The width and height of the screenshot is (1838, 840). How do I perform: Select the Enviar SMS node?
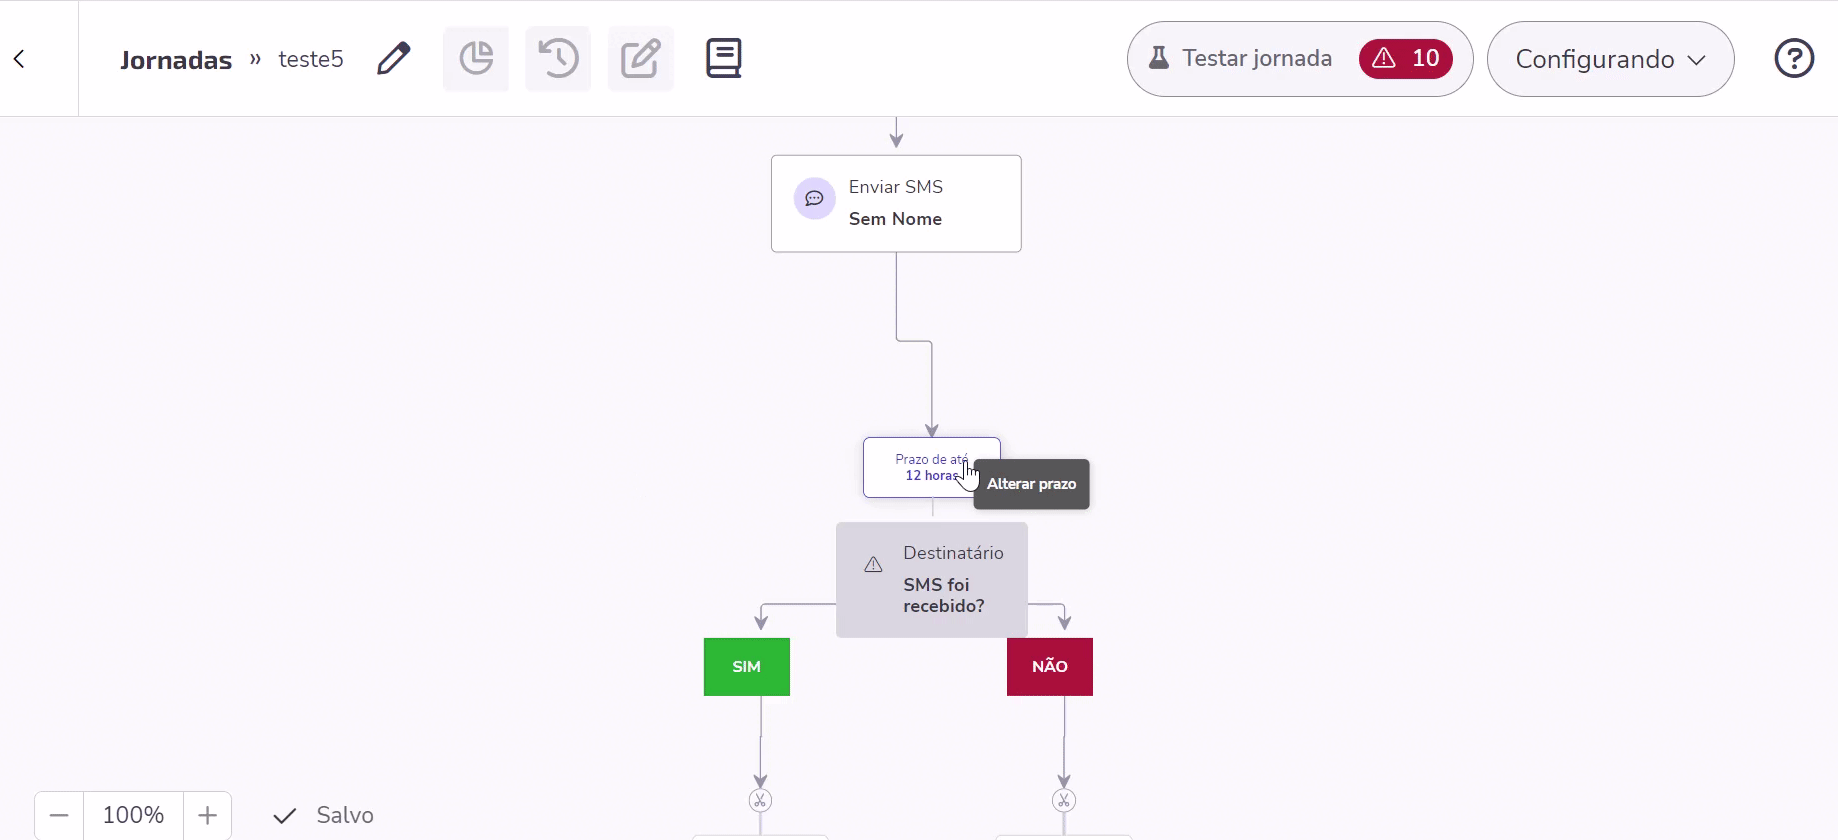896,203
